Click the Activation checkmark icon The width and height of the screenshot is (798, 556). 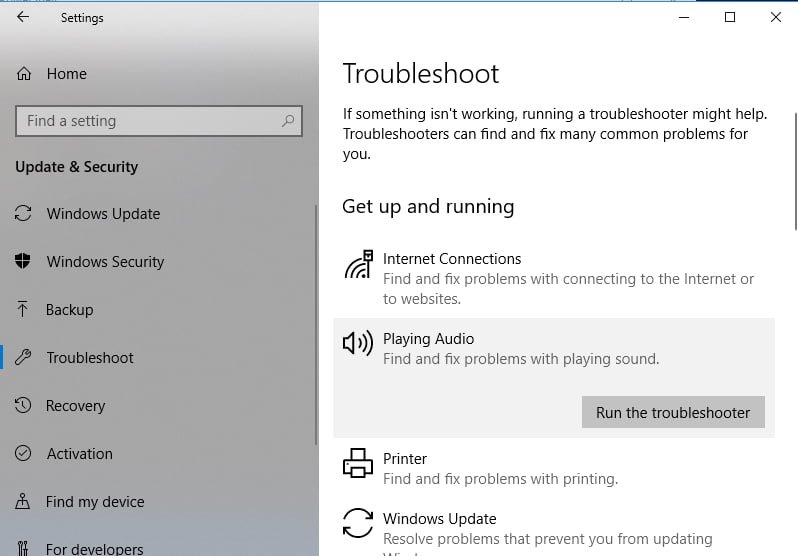24,454
